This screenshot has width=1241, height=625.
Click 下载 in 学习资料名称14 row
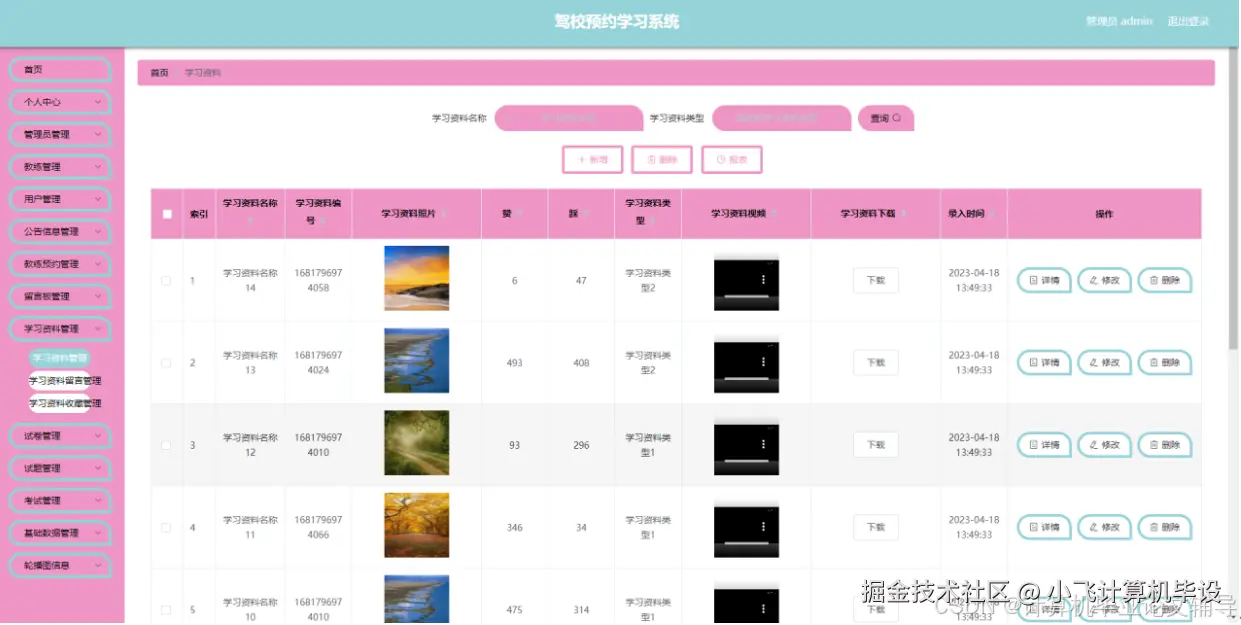[876, 280]
